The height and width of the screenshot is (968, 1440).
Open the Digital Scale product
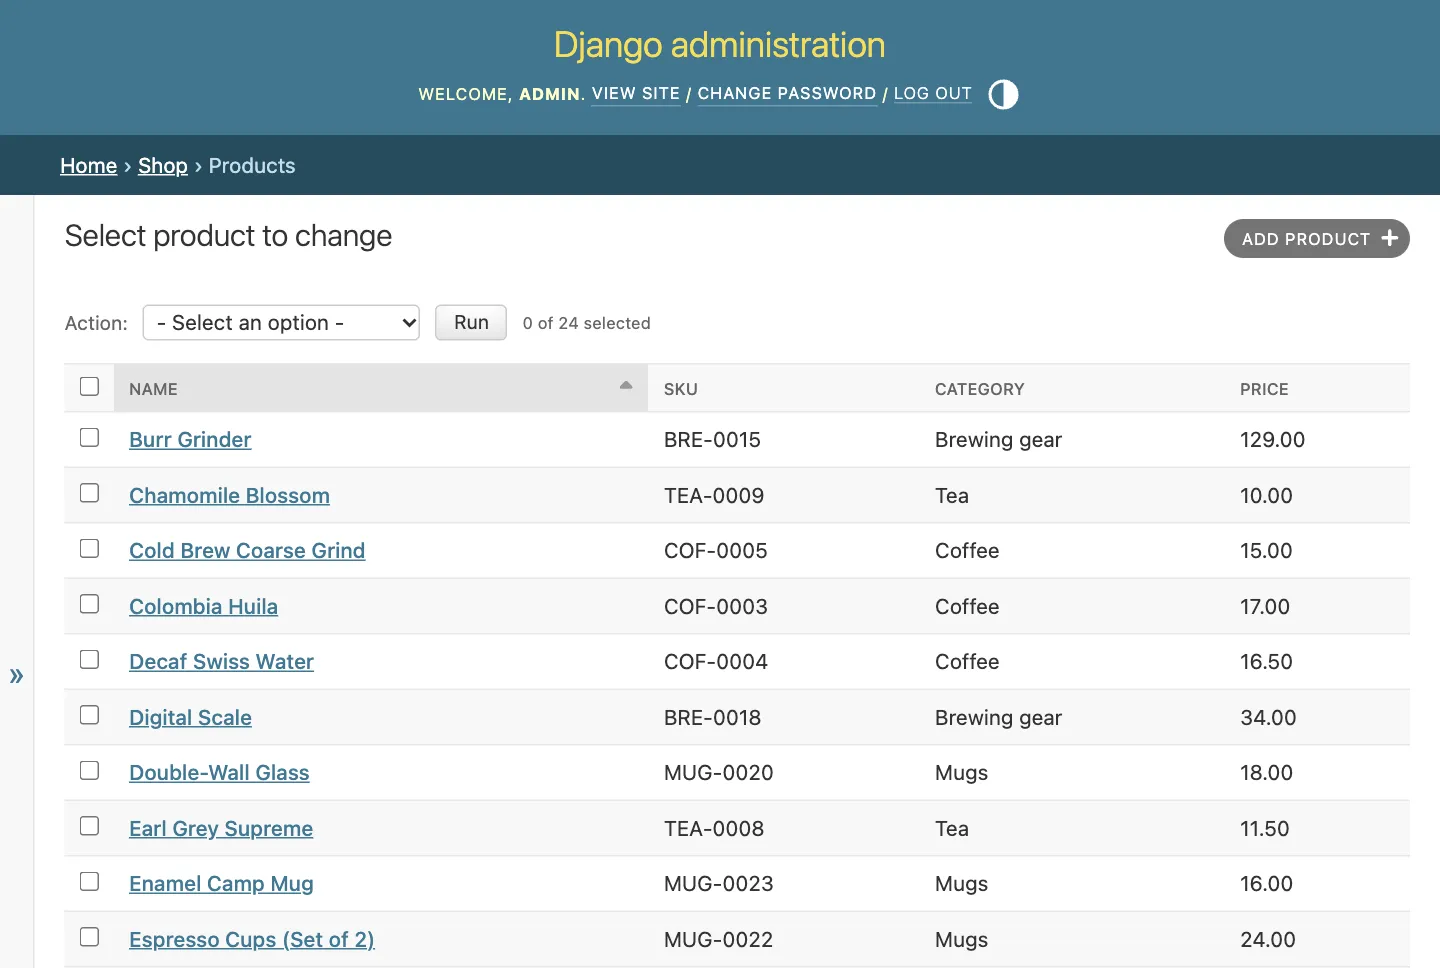coord(190,718)
